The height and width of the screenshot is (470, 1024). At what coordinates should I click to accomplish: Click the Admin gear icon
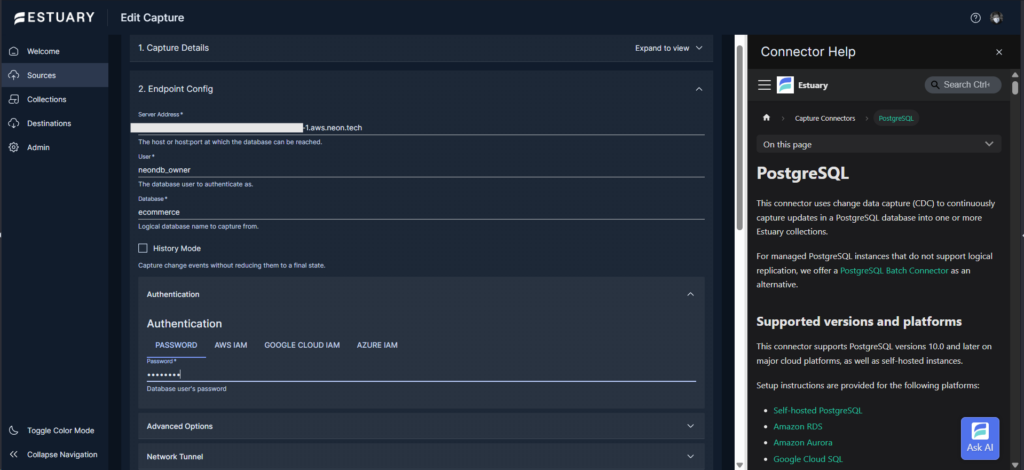(14, 148)
